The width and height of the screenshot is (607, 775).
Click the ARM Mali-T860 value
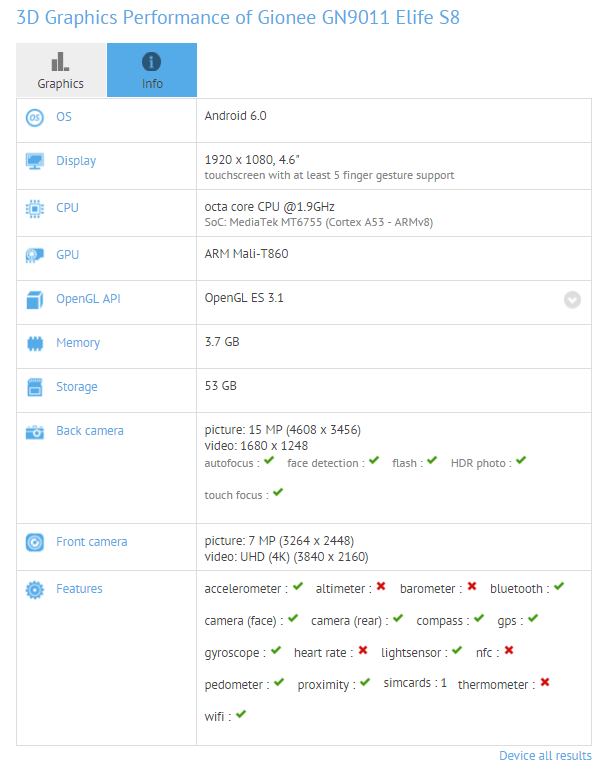[x=246, y=254]
